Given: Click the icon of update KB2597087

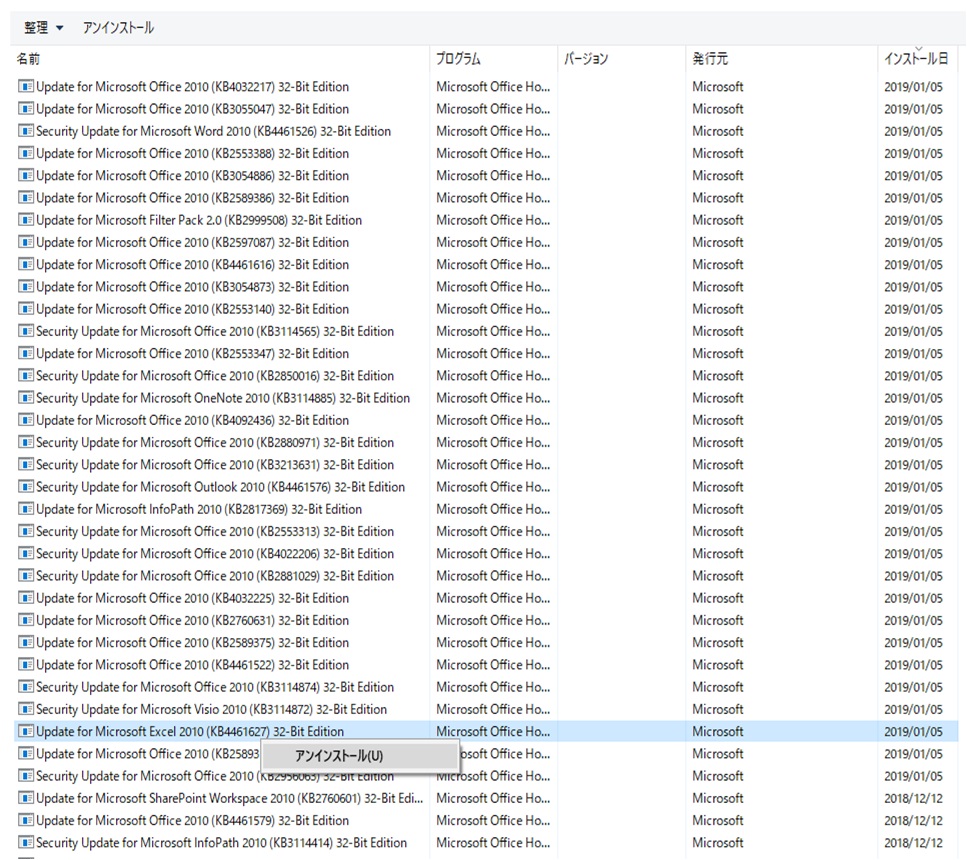Looking at the screenshot, I should coord(26,242).
